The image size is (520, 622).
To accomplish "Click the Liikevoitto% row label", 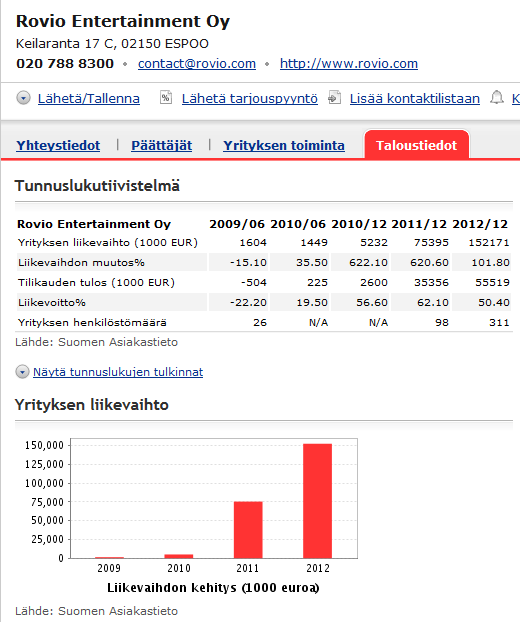I will click(x=52, y=303).
